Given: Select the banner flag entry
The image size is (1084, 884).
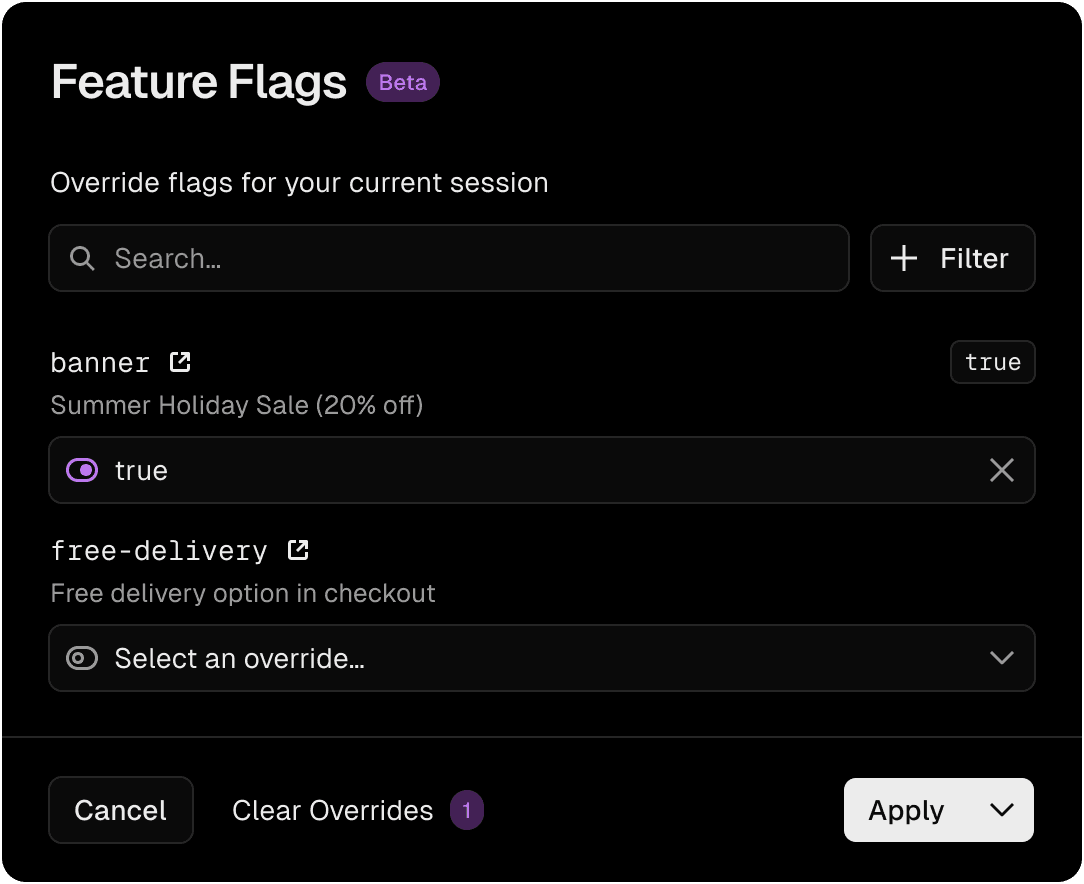Looking at the screenshot, I should point(100,362).
